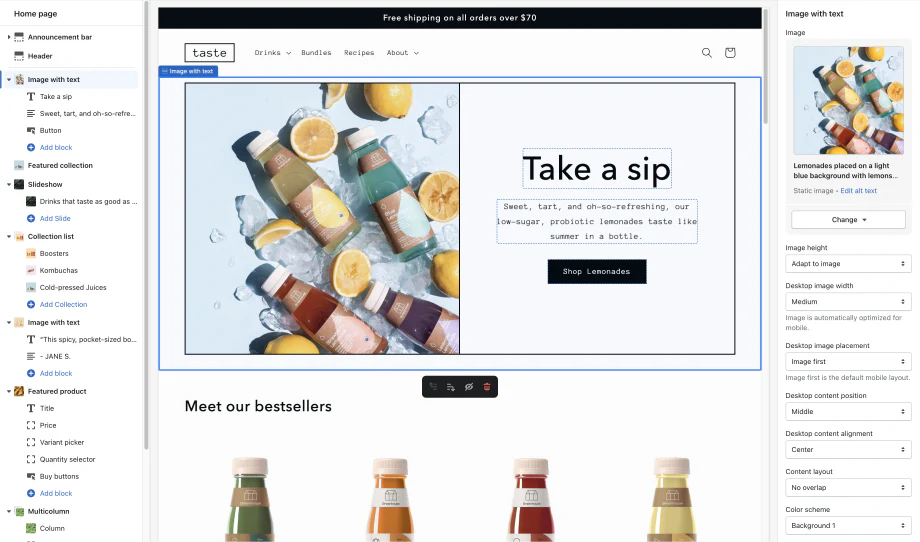Expand the Announcement bar section
920x542 pixels.
coord(9,37)
